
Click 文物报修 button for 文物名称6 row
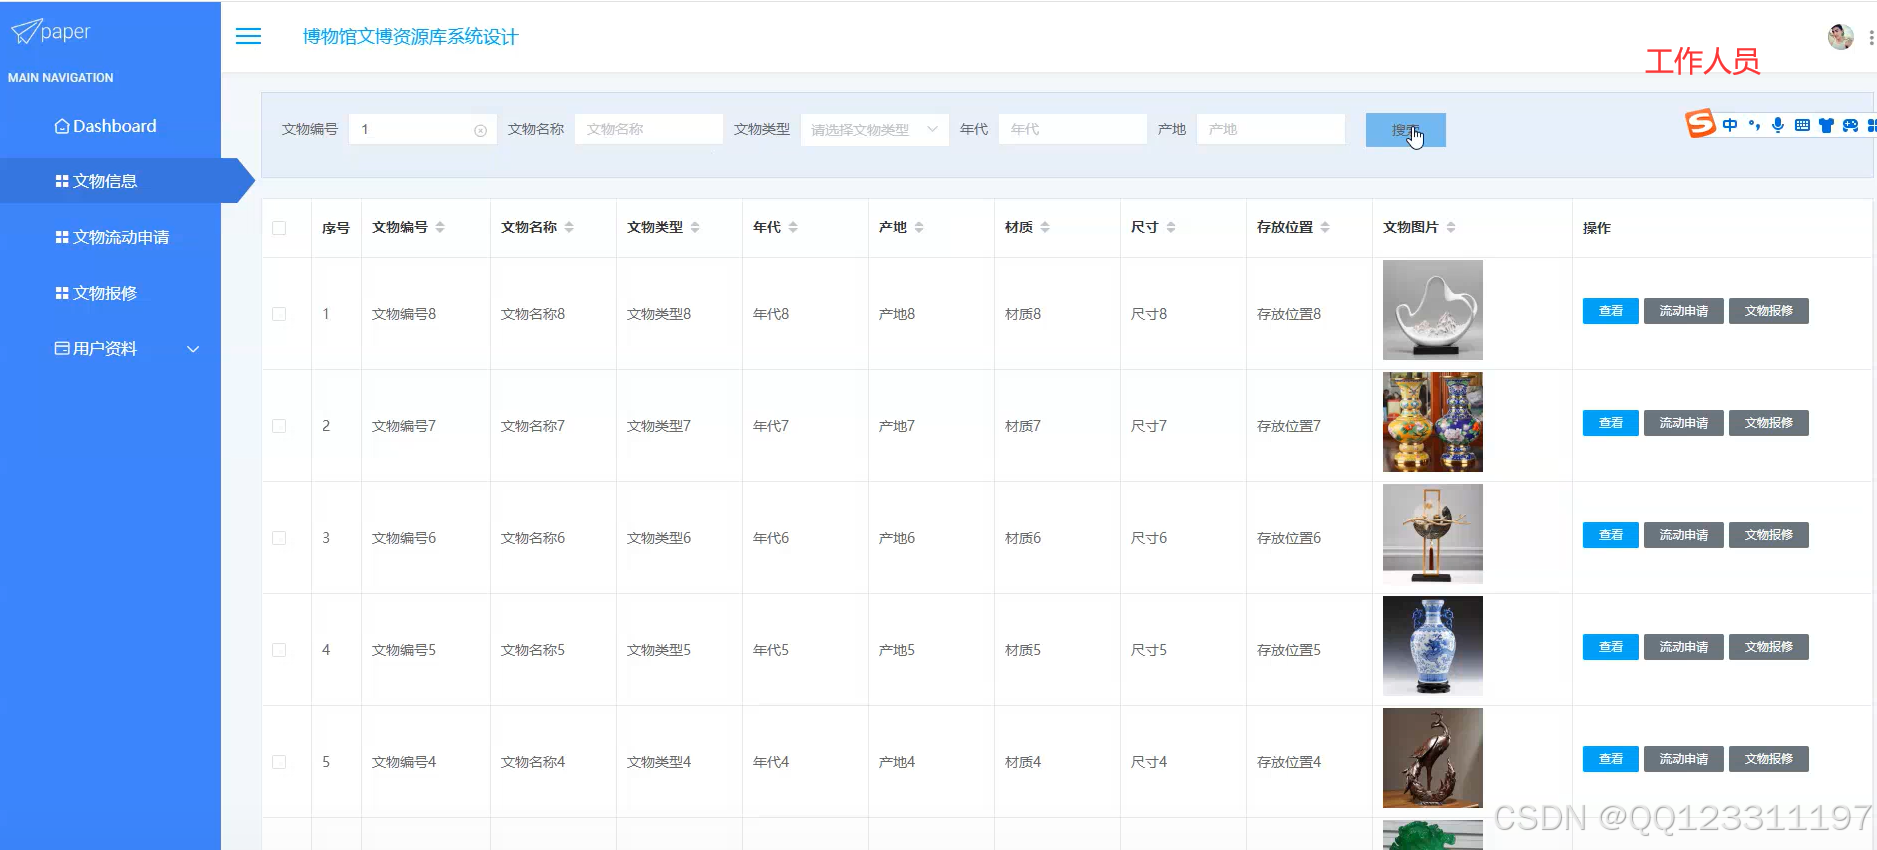point(1769,535)
